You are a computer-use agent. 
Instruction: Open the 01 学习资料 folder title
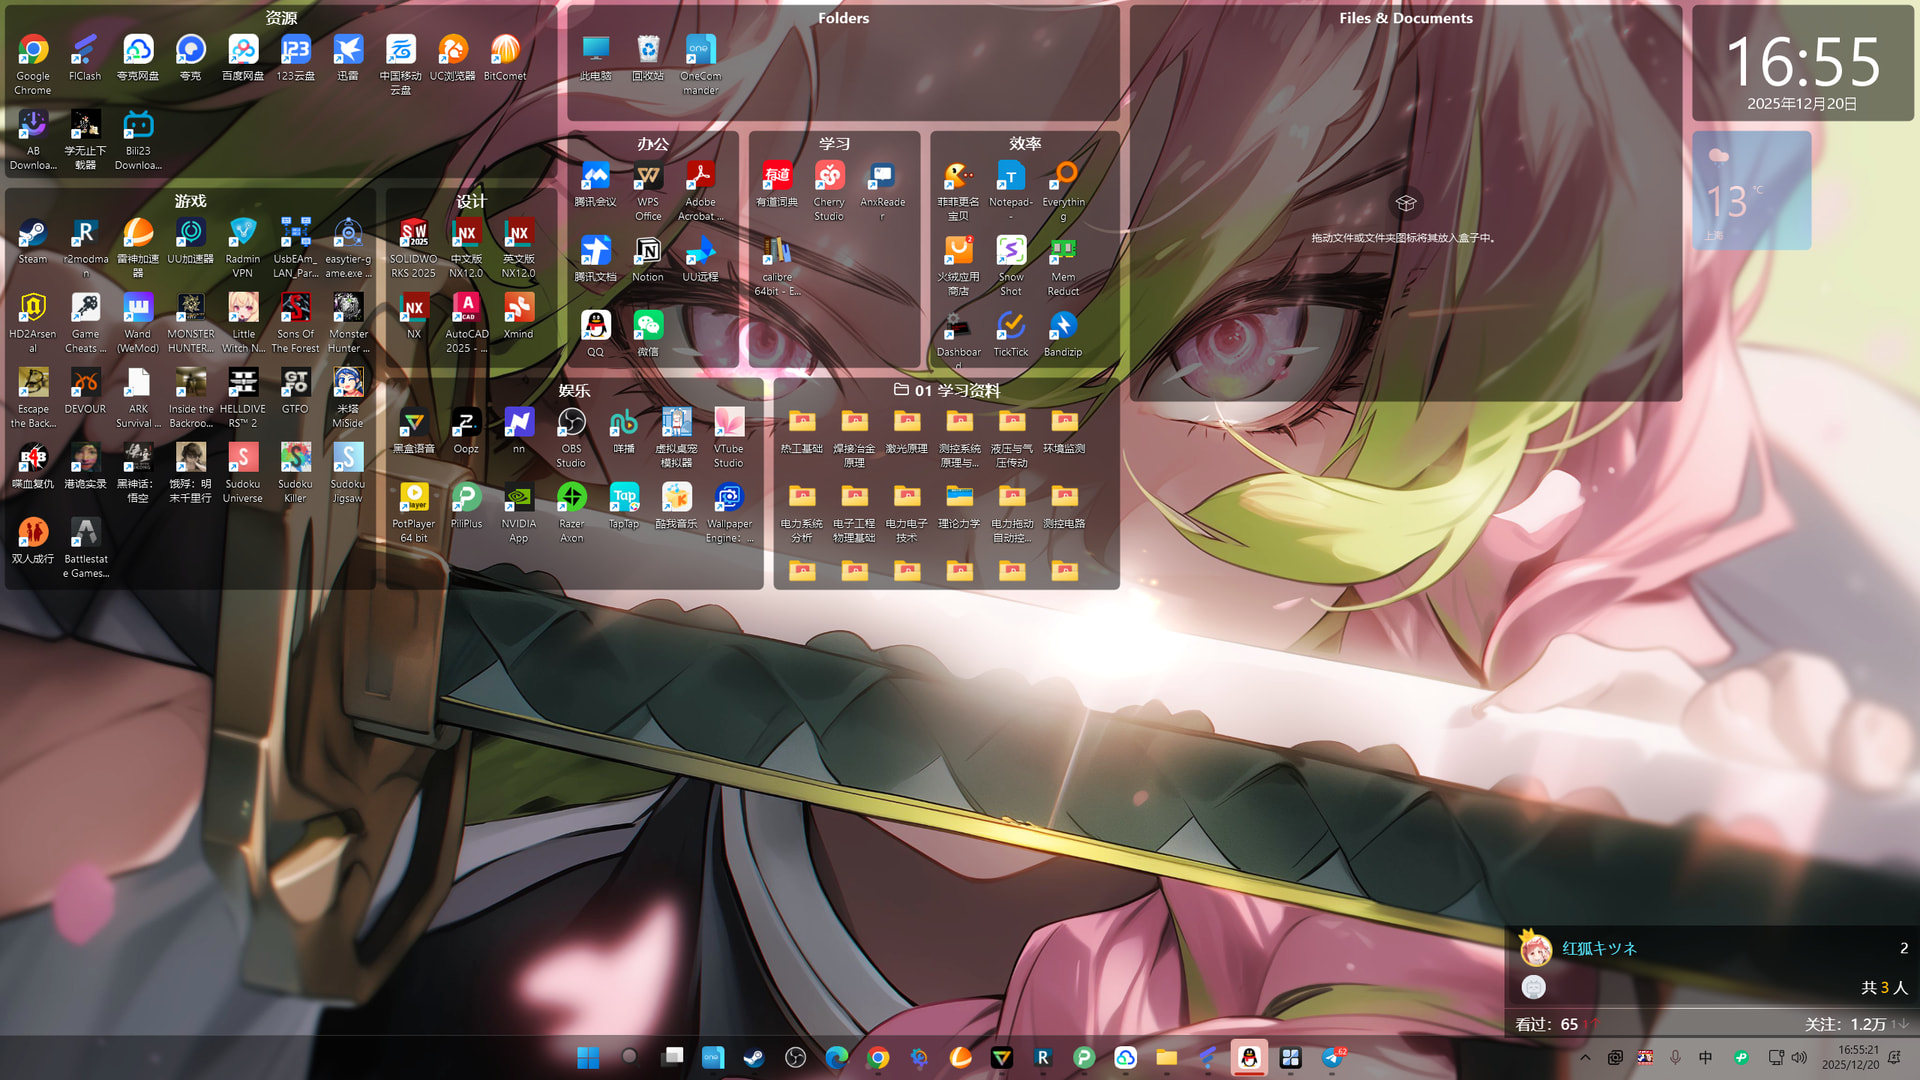957,390
